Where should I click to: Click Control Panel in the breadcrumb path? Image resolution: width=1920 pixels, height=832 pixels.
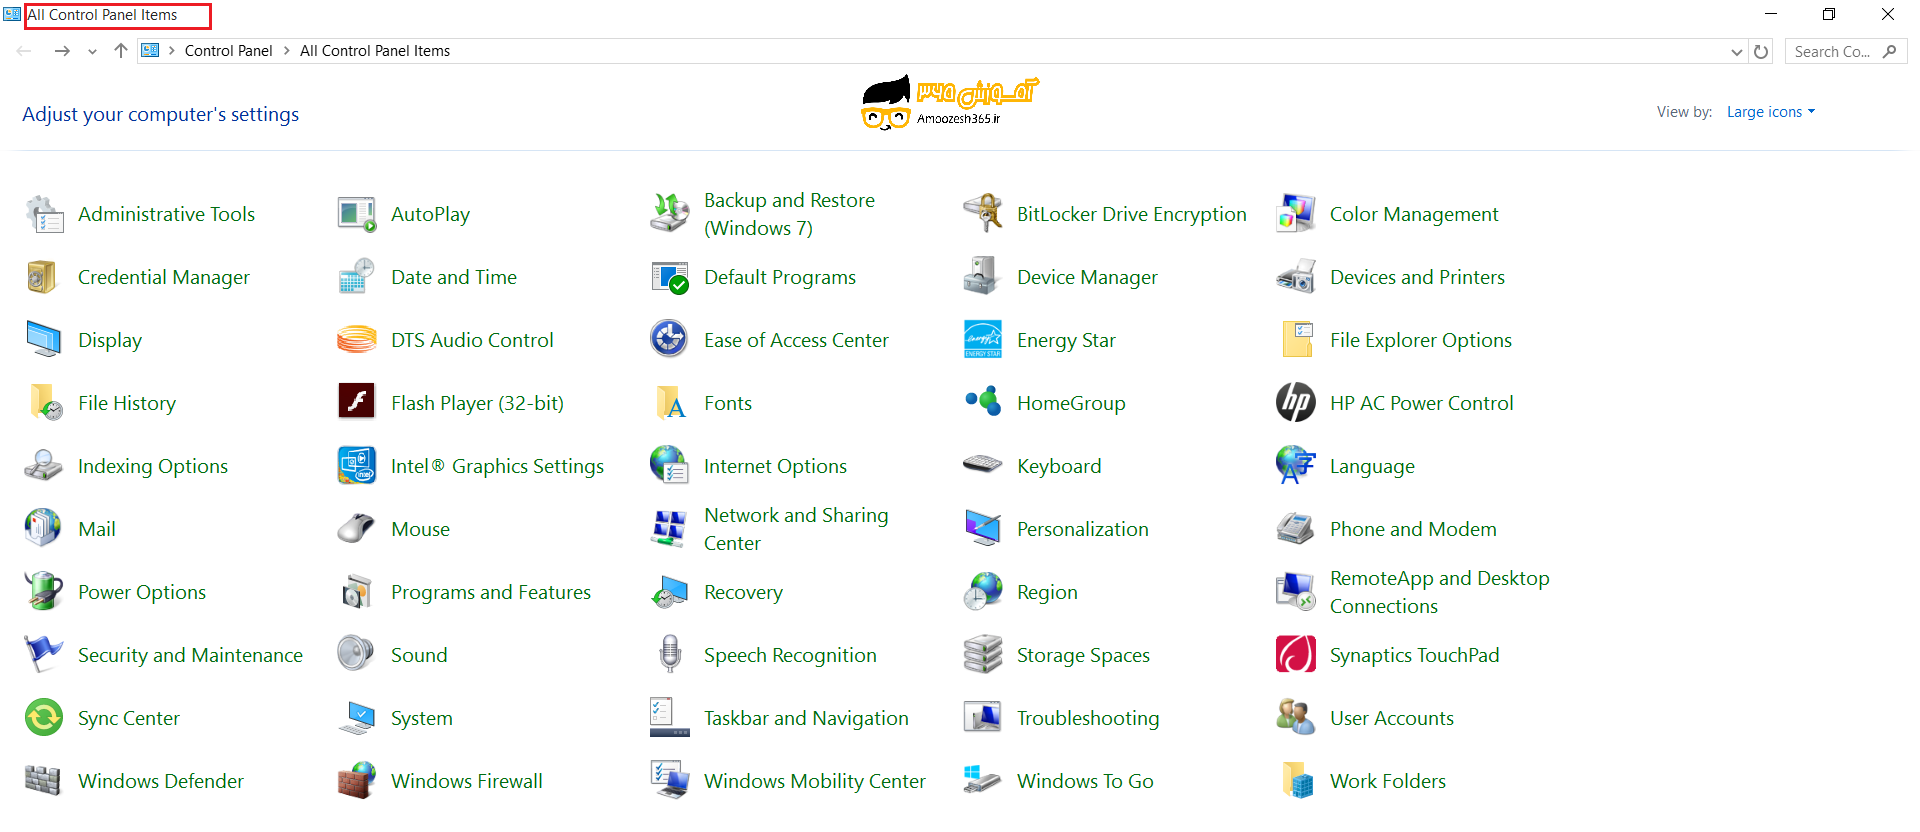coord(228,51)
